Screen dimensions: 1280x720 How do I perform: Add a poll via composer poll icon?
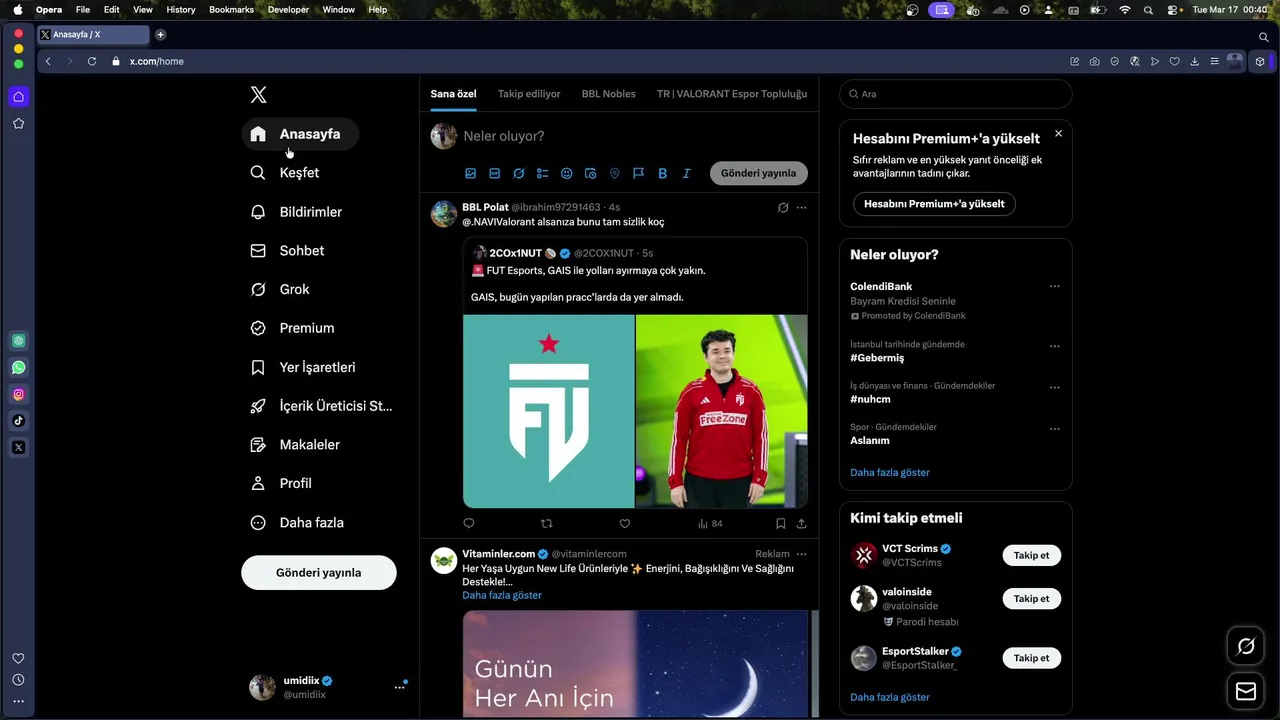point(543,173)
